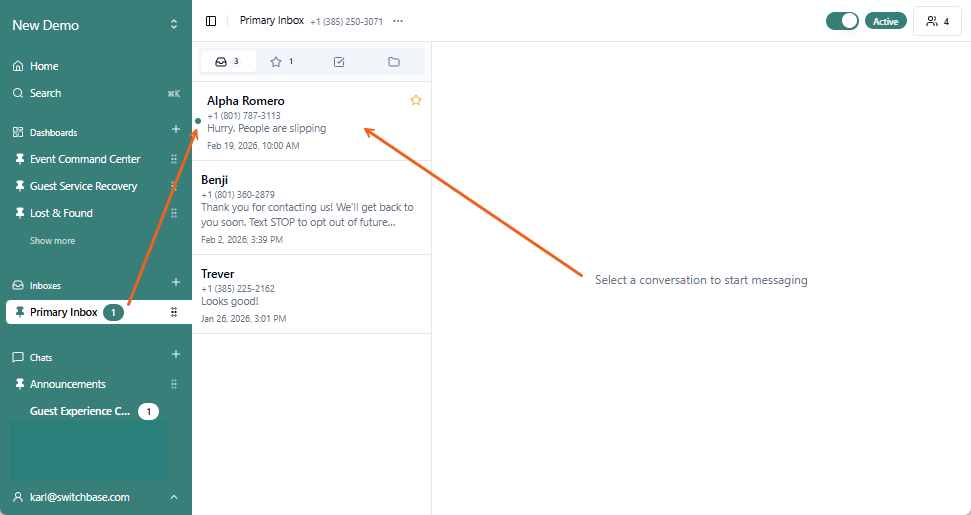Open the Guest Service Recovery dashboard
The width and height of the screenshot is (971, 515).
click(83, 186)
